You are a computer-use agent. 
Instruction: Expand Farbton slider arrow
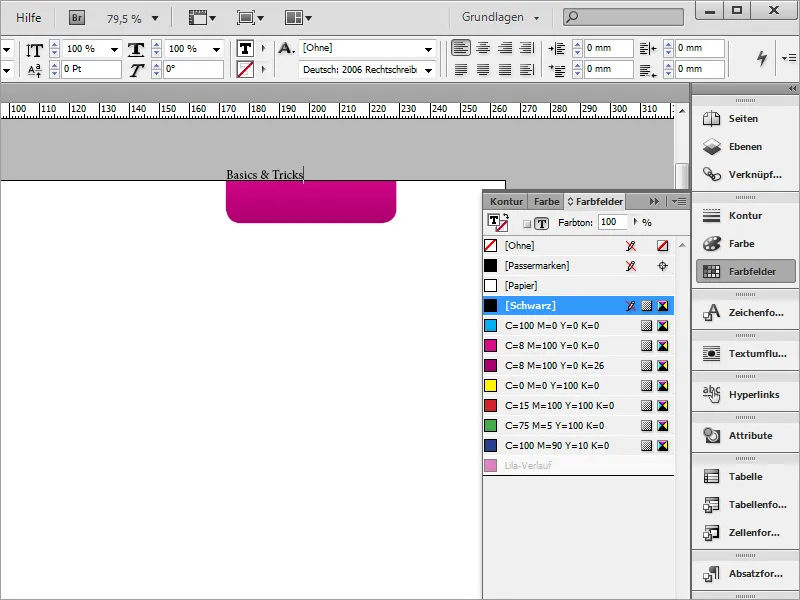tap(635, 222)
